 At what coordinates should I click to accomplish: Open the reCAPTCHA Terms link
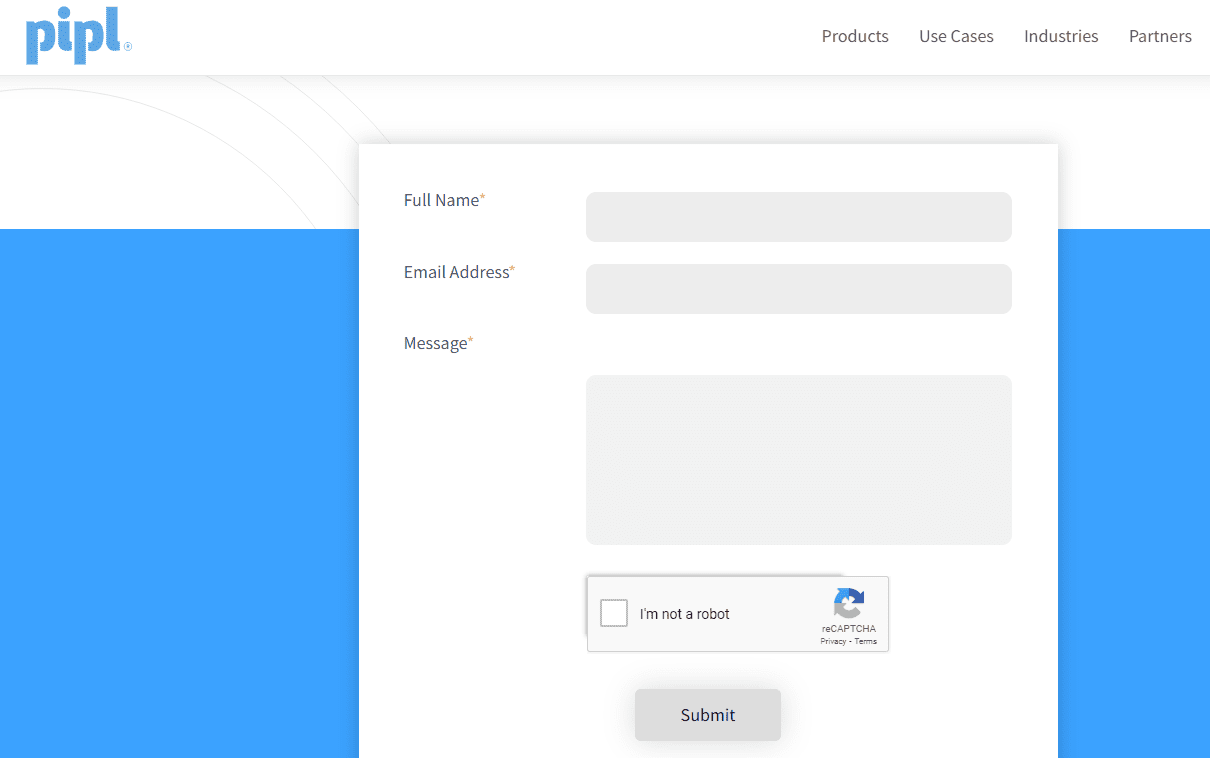866,641
